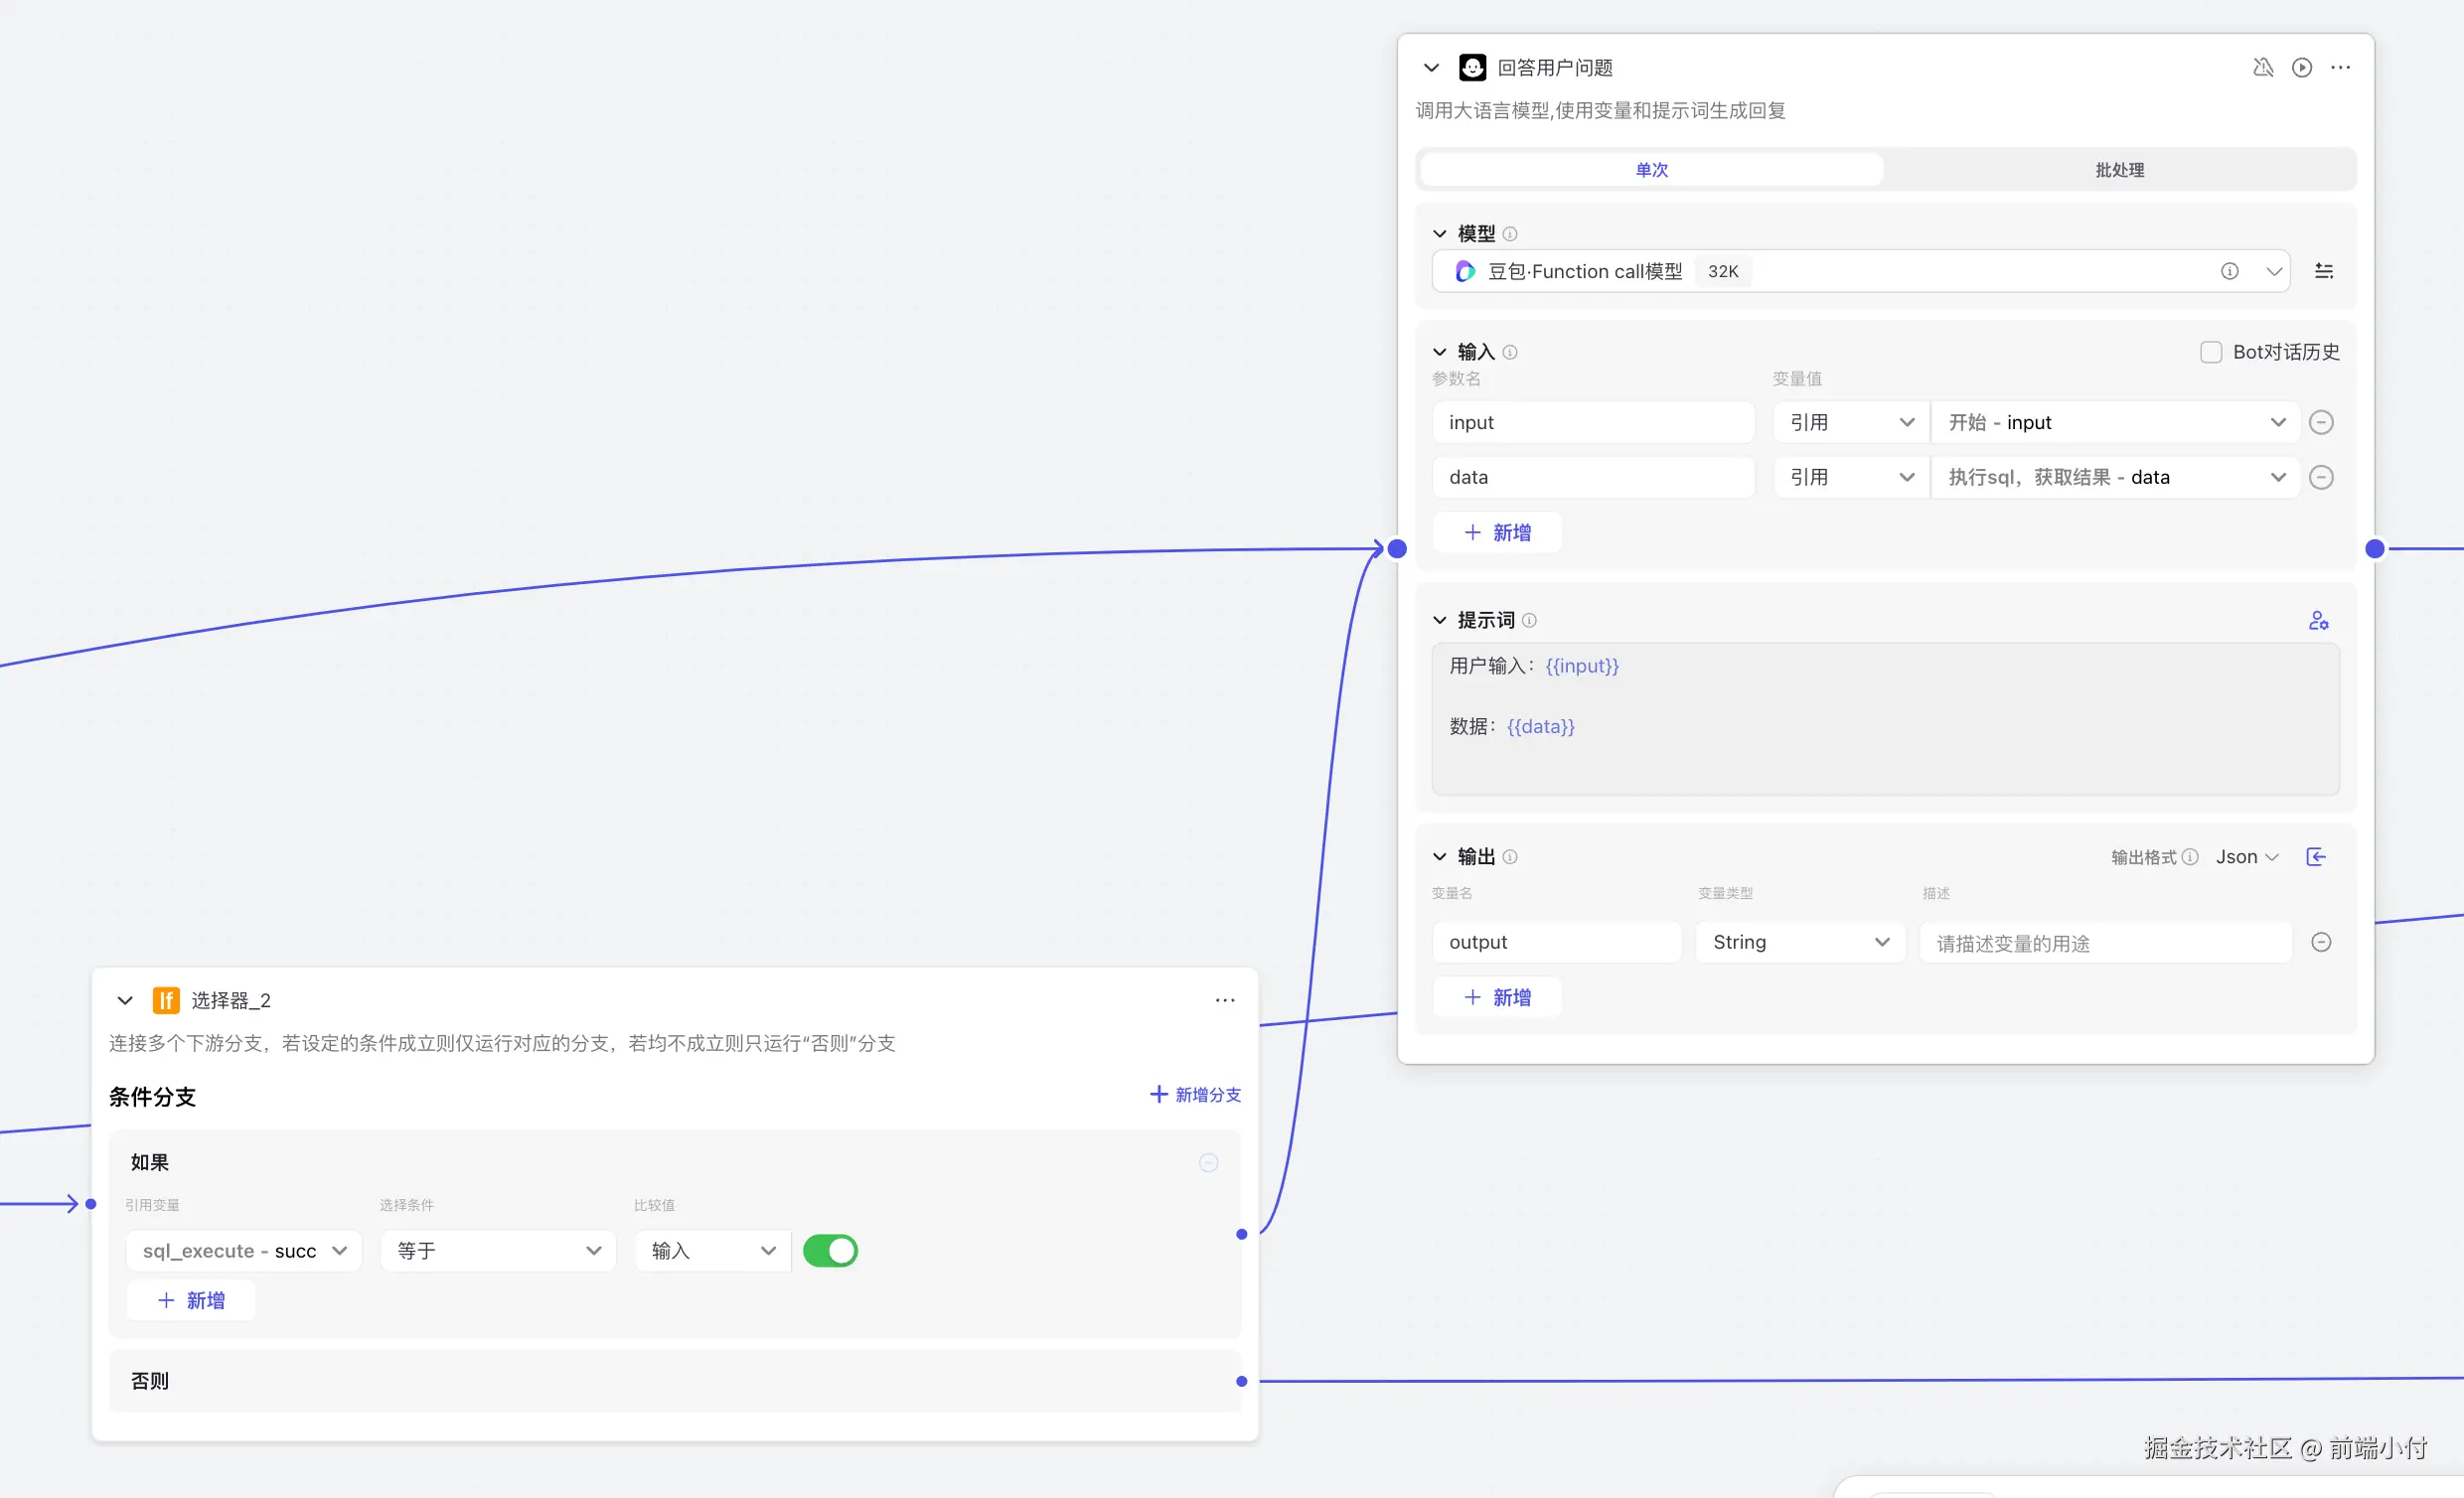Click 新增 under the input parameters
Image resolution: width=2464 pixels, height=1498 pixels.
[x=1497, y=532]
